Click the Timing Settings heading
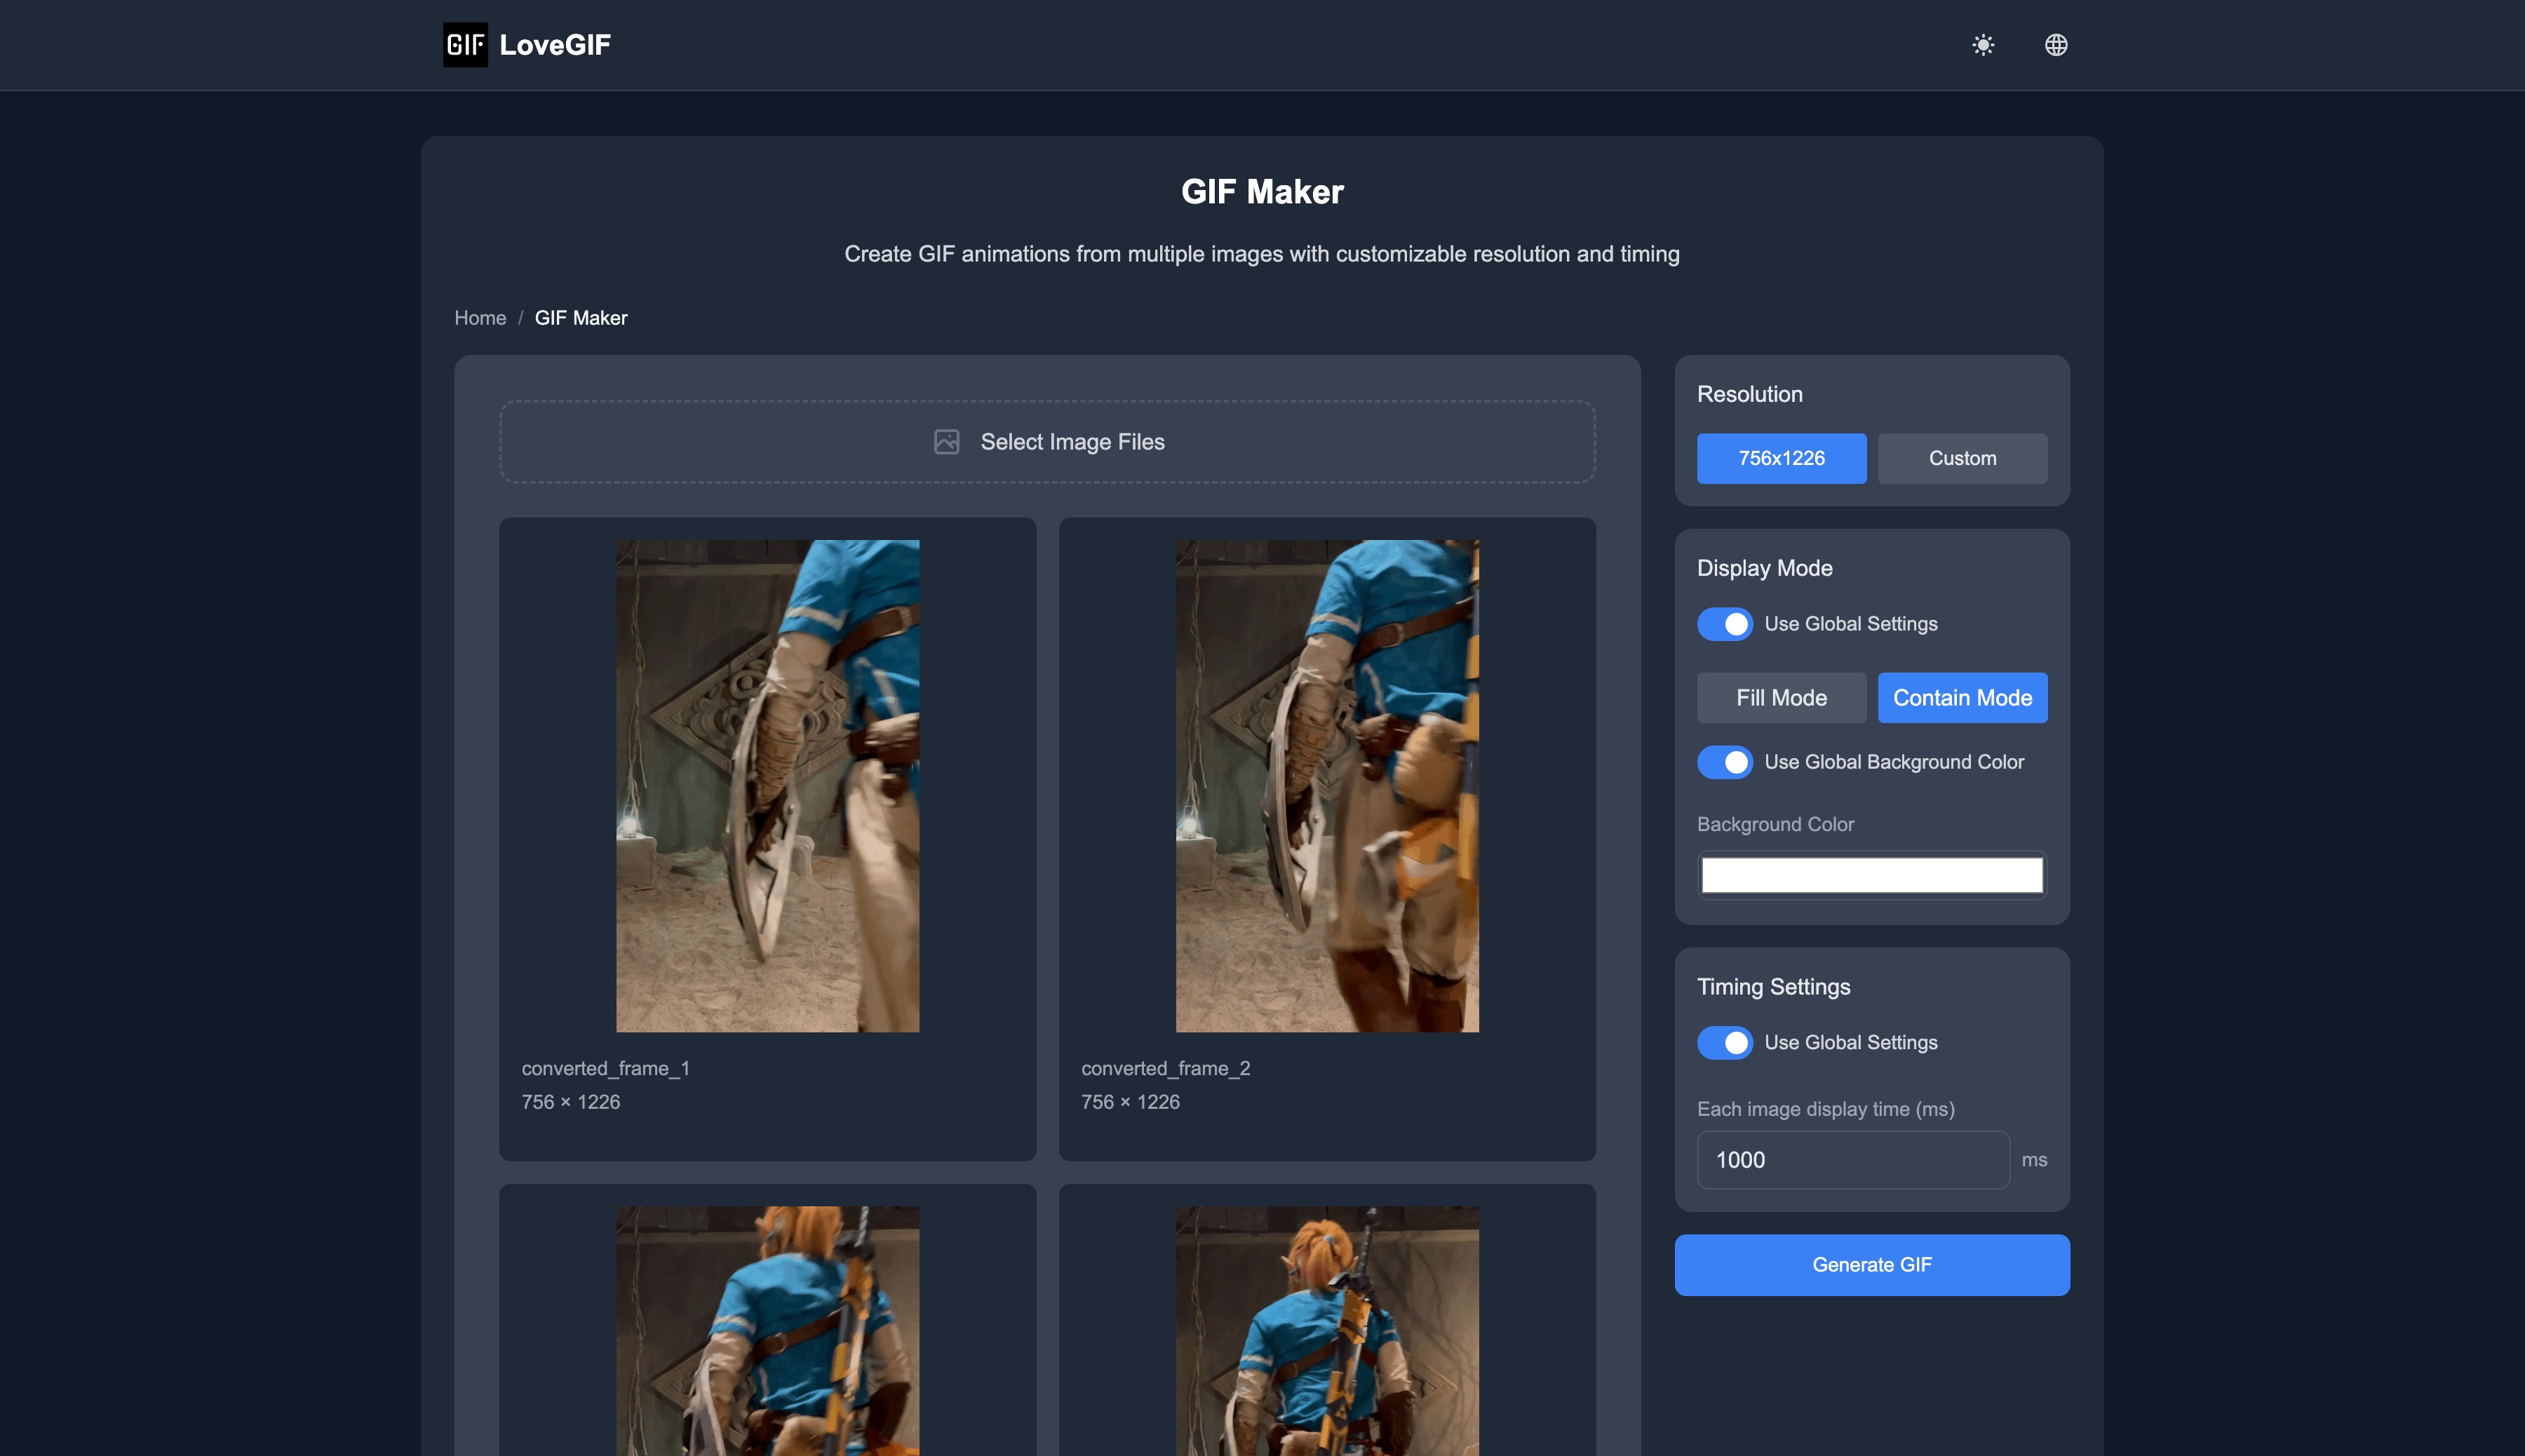Viewport: 2525px width, 1456px height. pos(1774,987)
